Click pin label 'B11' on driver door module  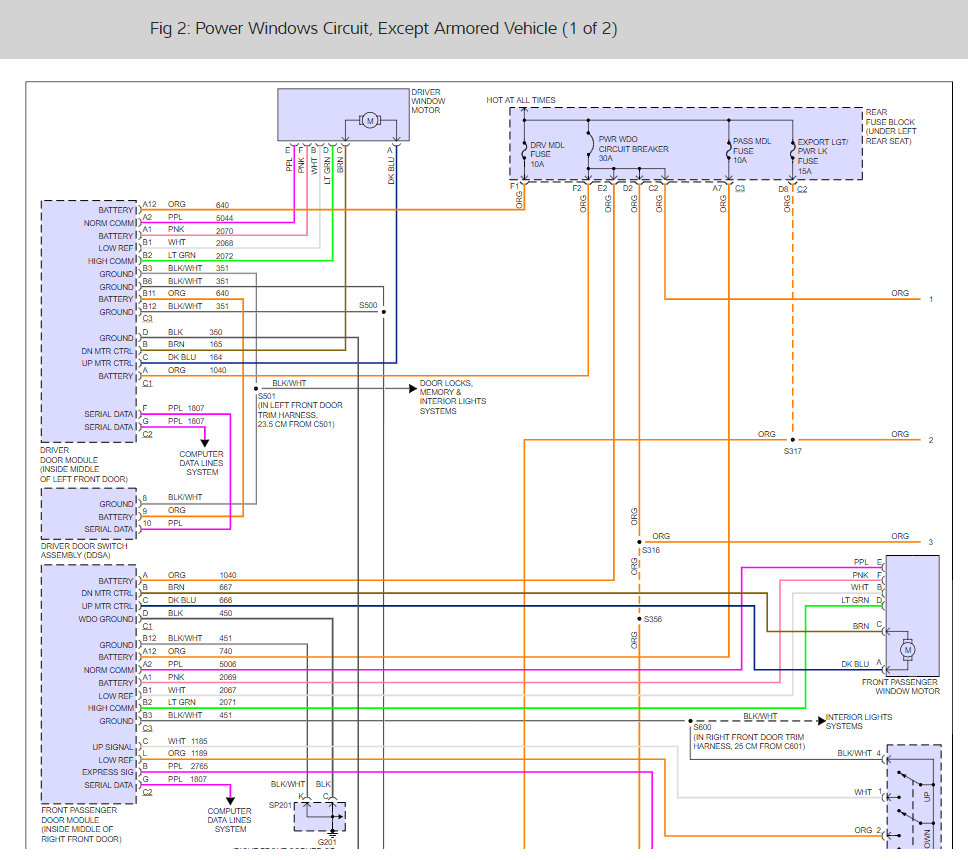149,293
